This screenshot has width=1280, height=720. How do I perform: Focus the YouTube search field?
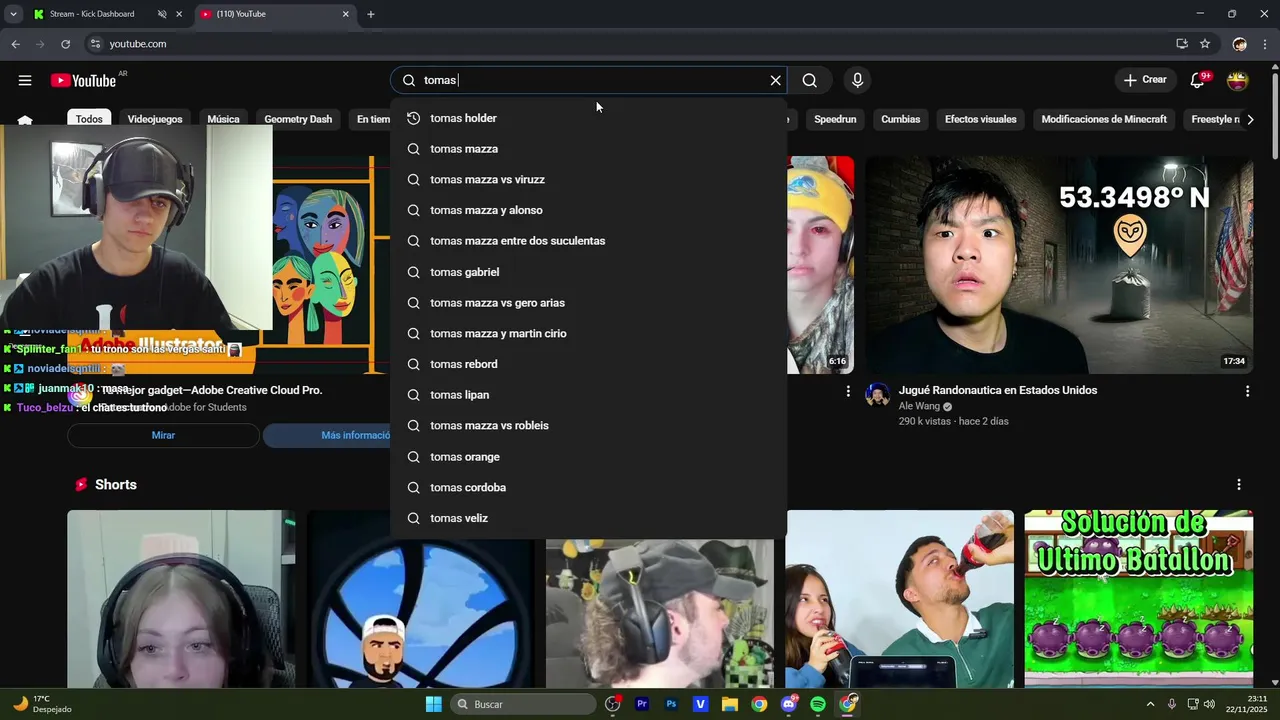click(x=590, y=80)
